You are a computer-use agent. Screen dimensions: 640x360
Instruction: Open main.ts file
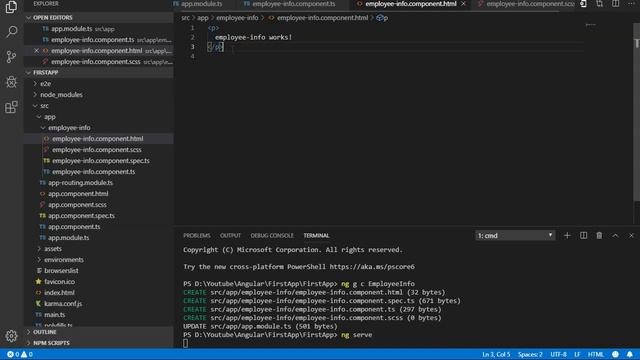99,315
